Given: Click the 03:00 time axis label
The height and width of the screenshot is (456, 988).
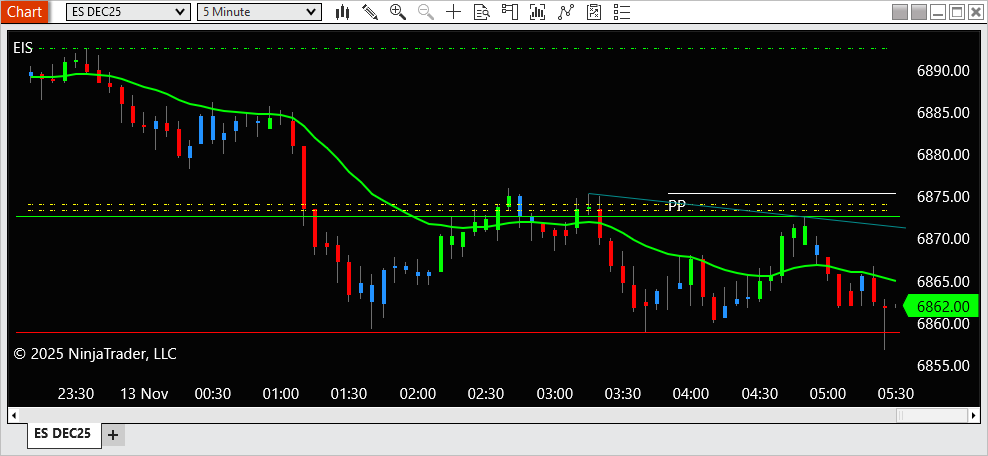Looking at the screenshot, I should coord(555,394).
